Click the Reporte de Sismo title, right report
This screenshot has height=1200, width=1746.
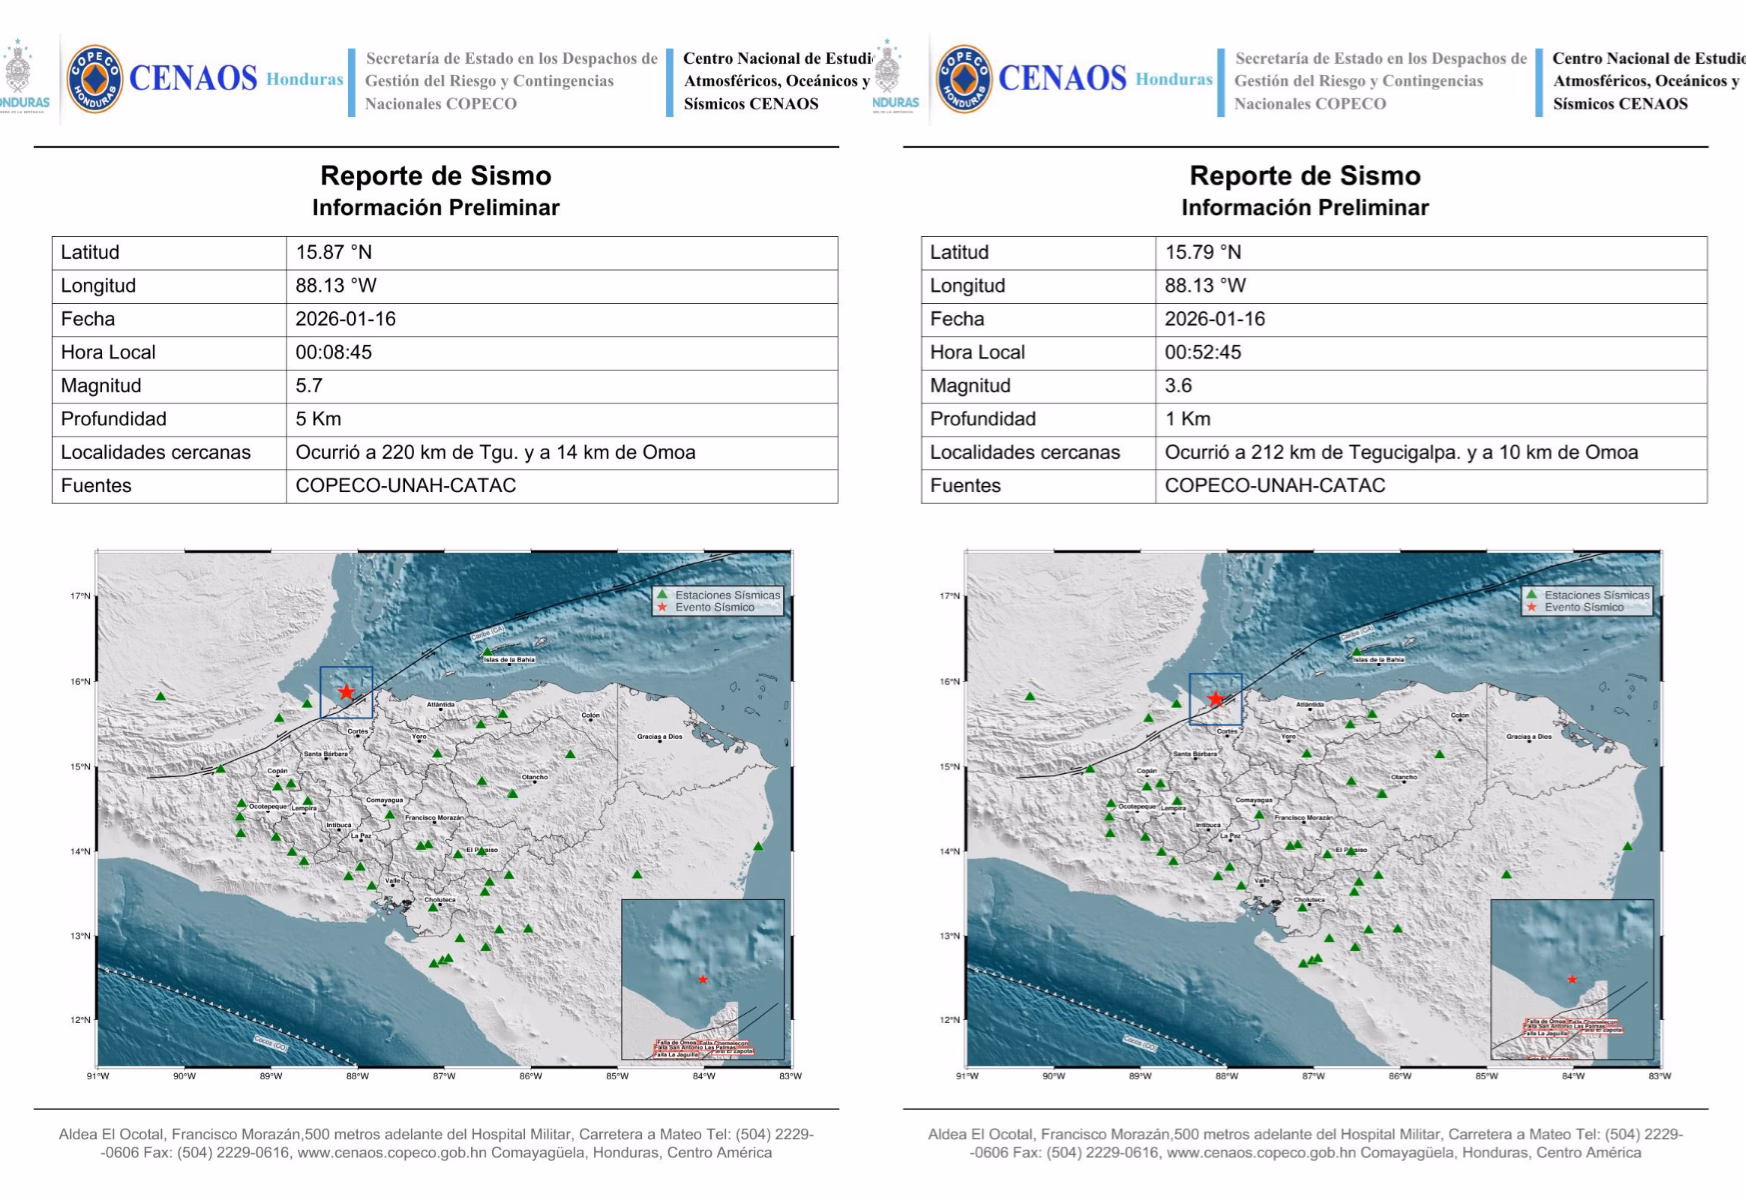click(1304, 176)
